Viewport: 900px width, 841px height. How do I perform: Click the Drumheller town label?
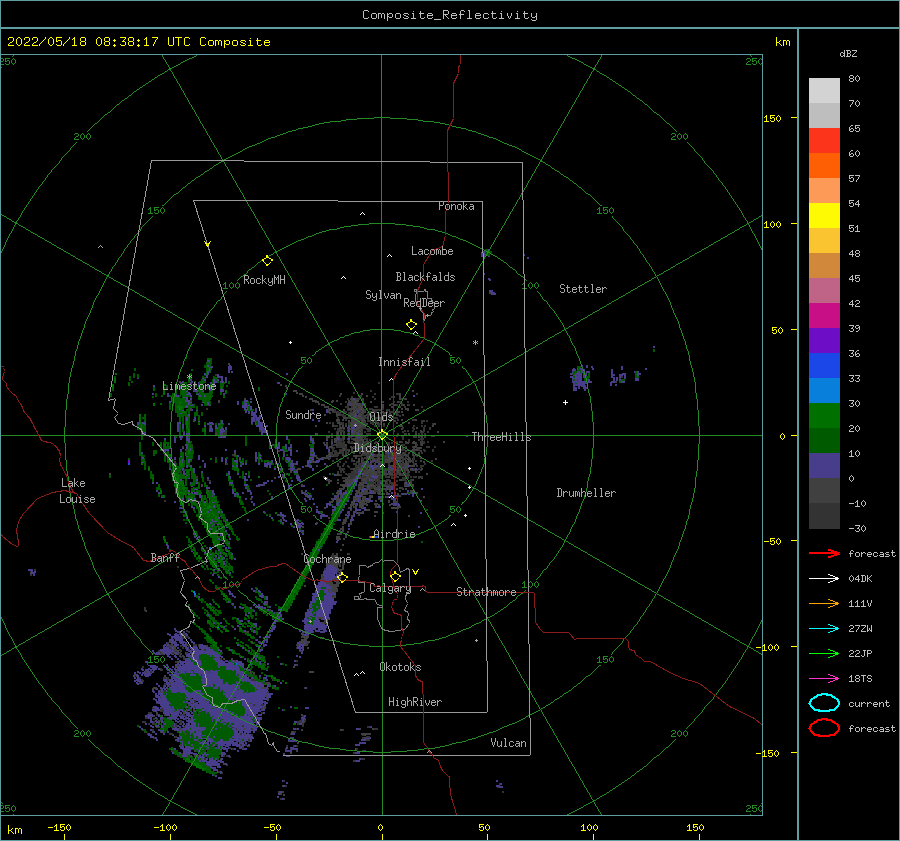(586, 493)
